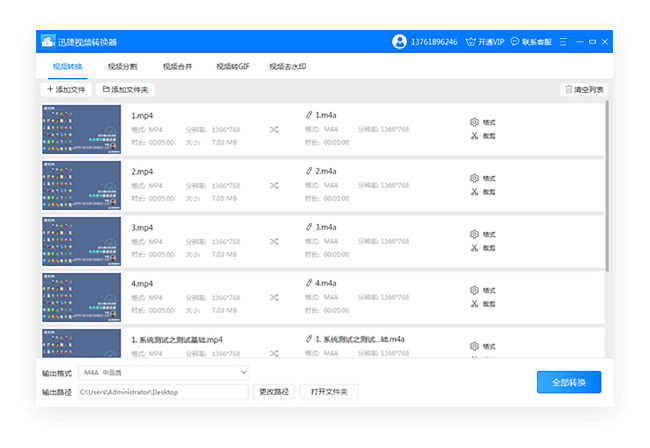Click the 更改路径 button
The height and width of the screenshot is (448, 650).
[x=274, y=392]
